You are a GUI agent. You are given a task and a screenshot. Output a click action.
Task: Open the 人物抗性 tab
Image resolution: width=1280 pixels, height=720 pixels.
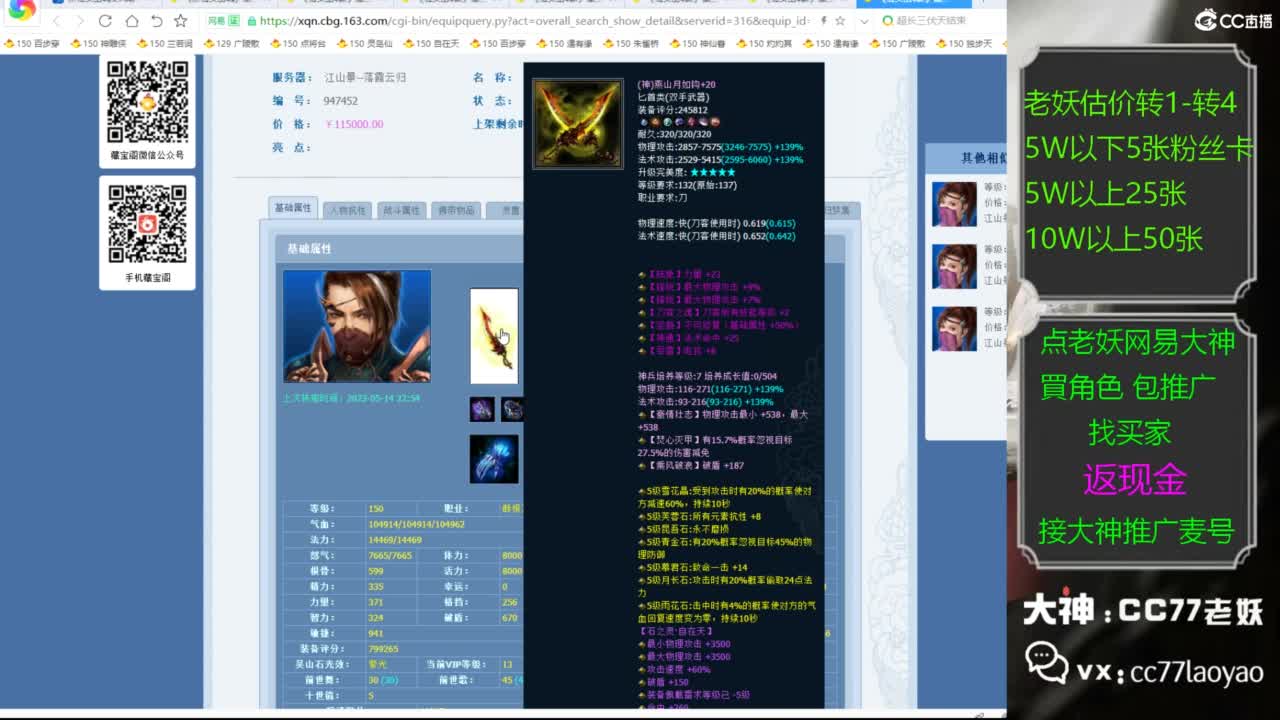[347, 210]
